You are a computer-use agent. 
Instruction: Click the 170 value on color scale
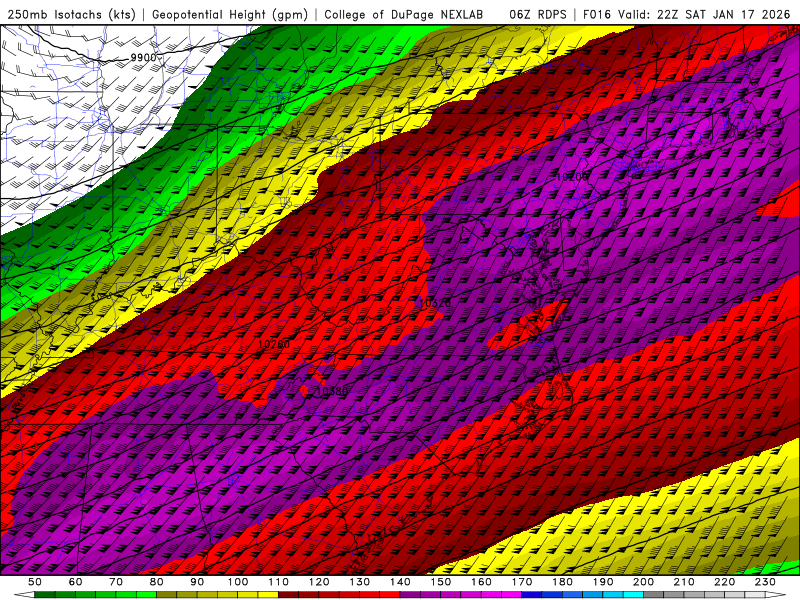pos(522,582)
